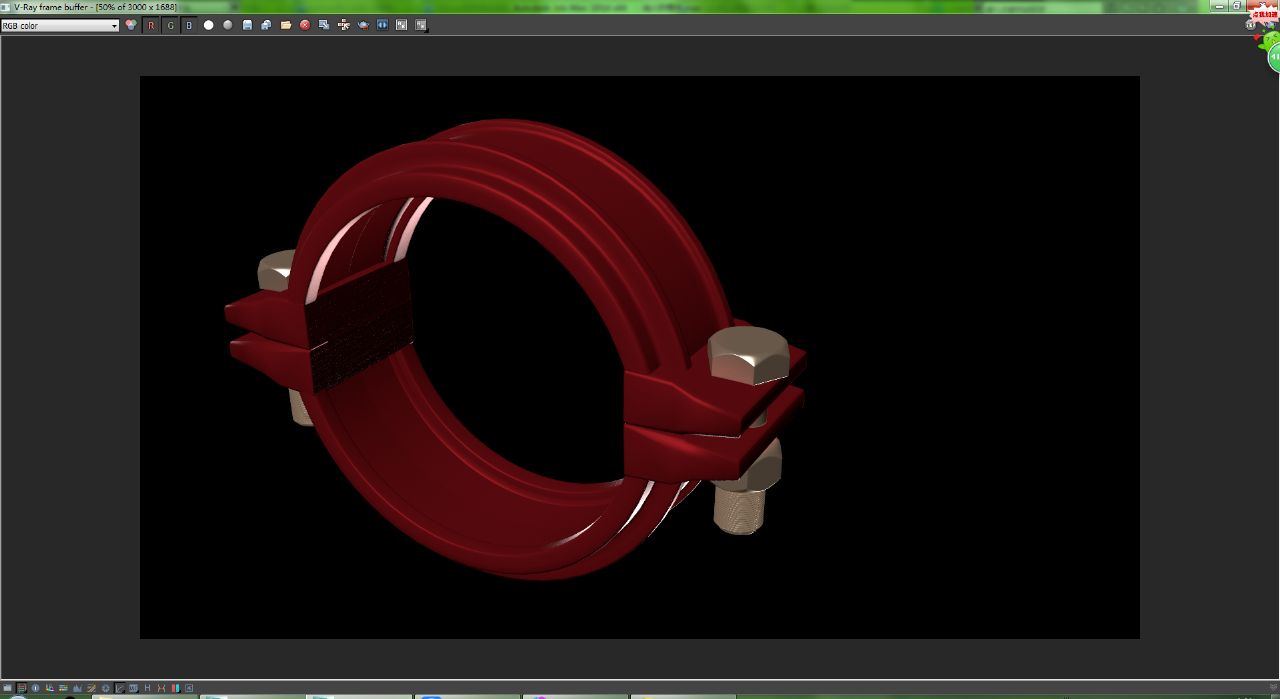Viewport: 1280px width, 699px height.
Task: Click the track mouse while rendering icon
Action: 343,25
